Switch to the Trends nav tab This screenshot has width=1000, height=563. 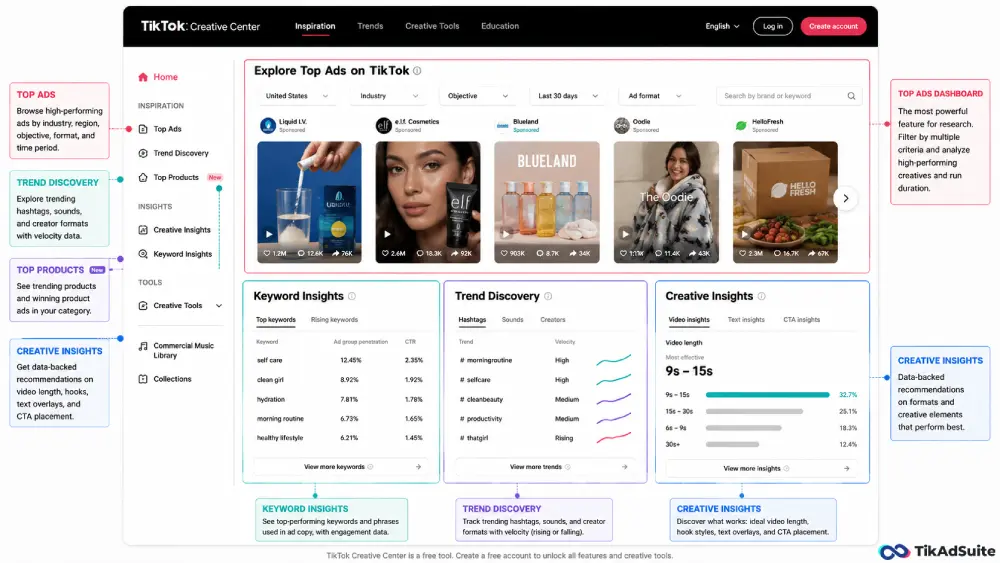coord(370,26)
